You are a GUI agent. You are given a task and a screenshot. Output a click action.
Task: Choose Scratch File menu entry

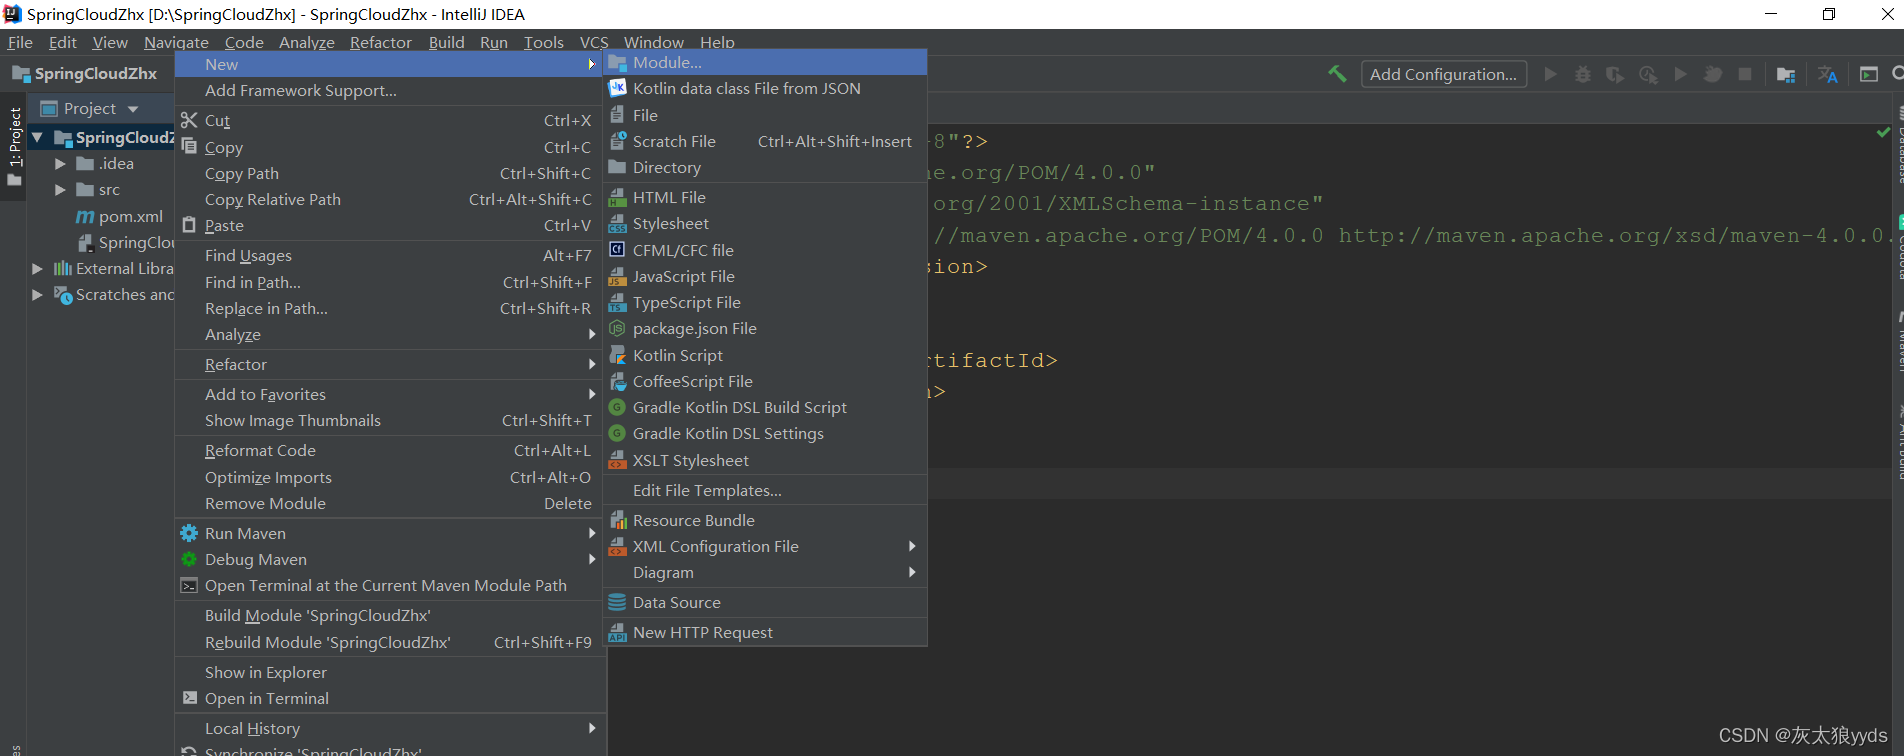(767, 141)
